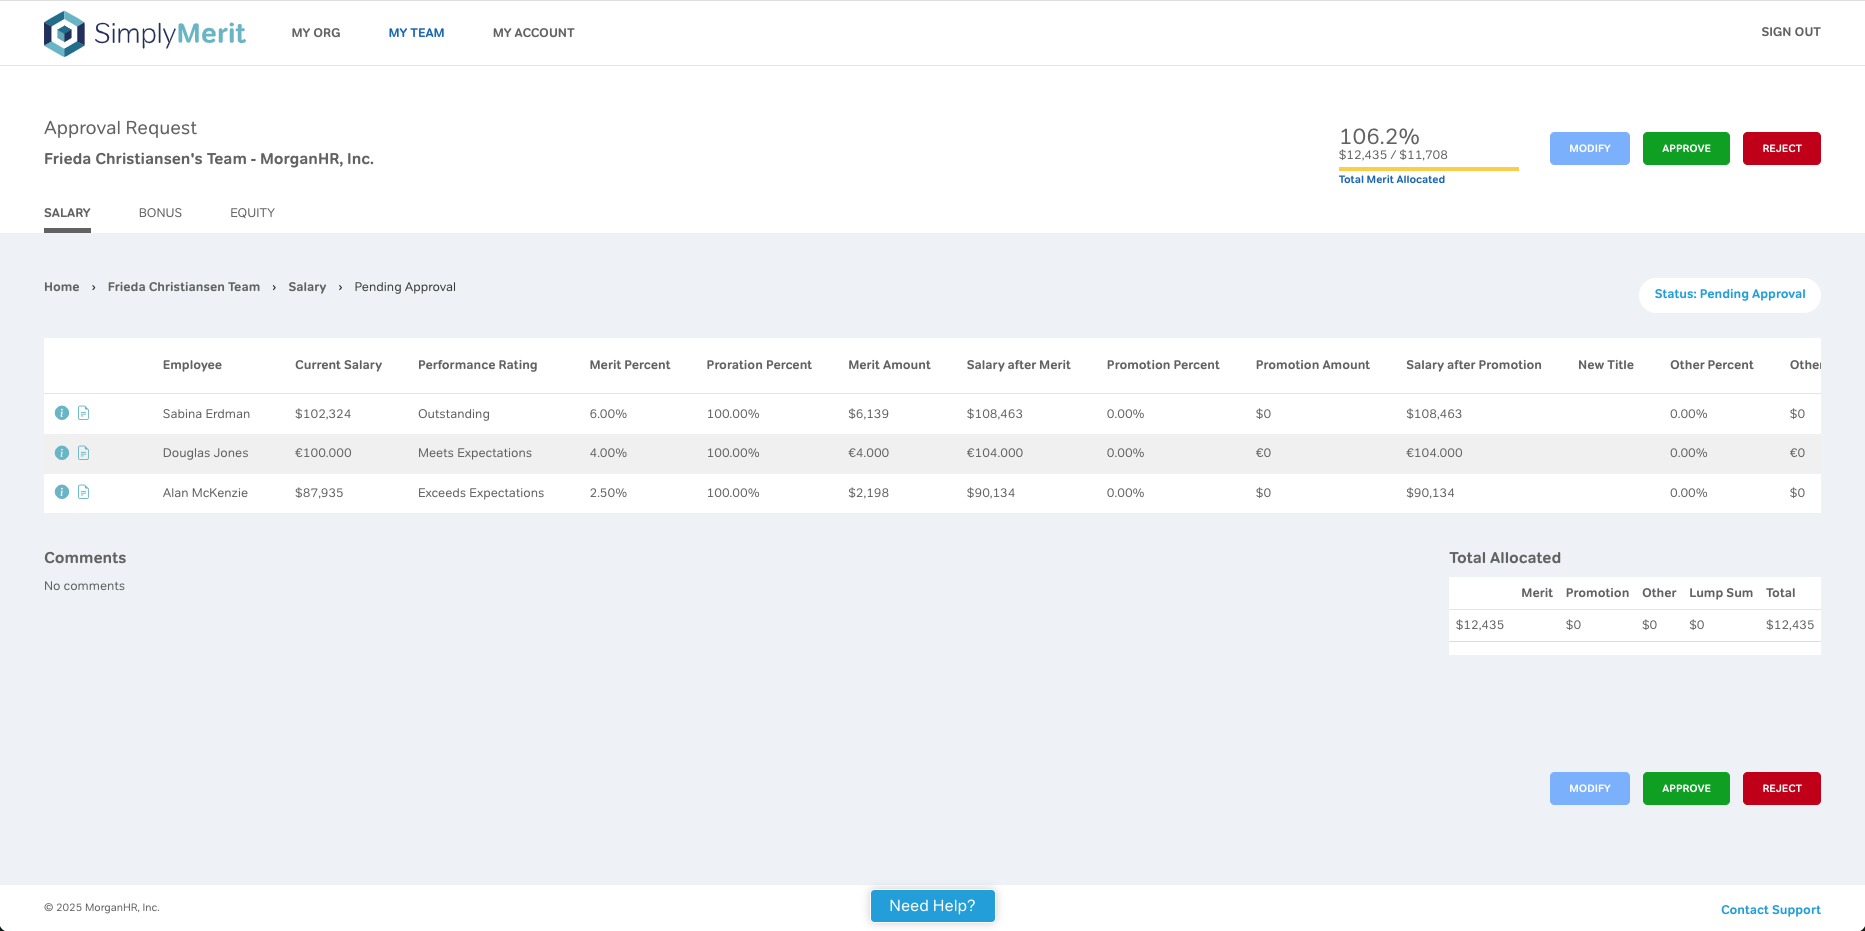Viewport: 1865px width, 931px height.
Task: Approve the request using the top APPROVE button
Action: [x=1685, y=148]
